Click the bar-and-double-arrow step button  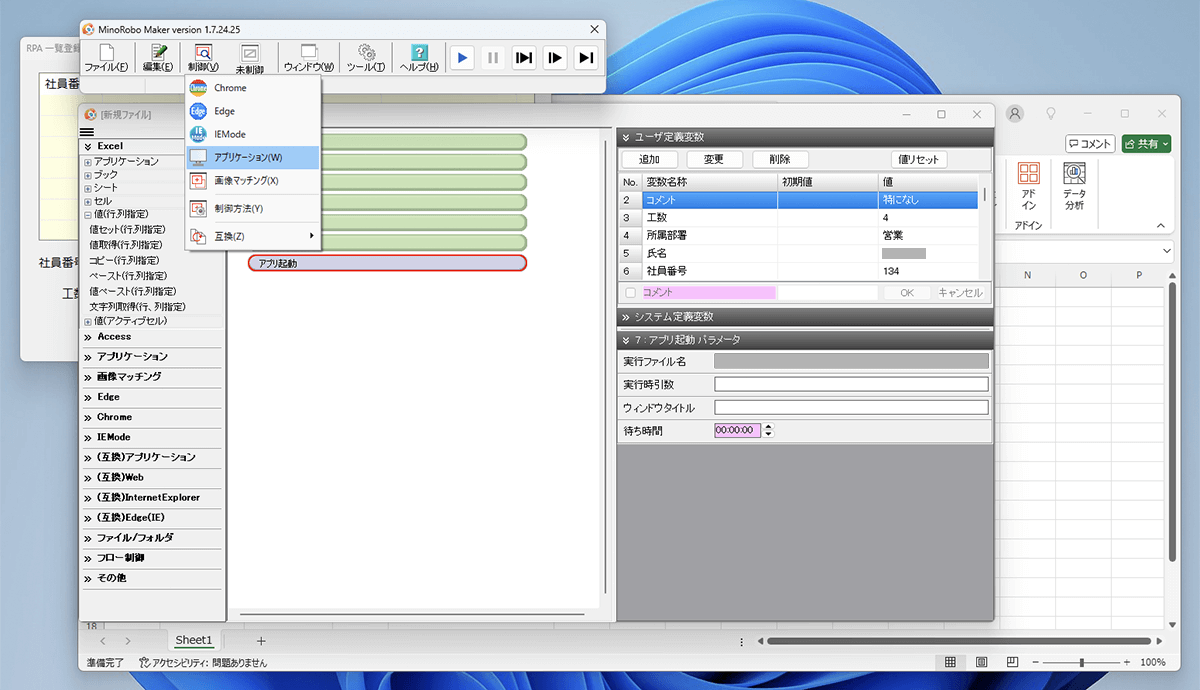coord(524,58)
